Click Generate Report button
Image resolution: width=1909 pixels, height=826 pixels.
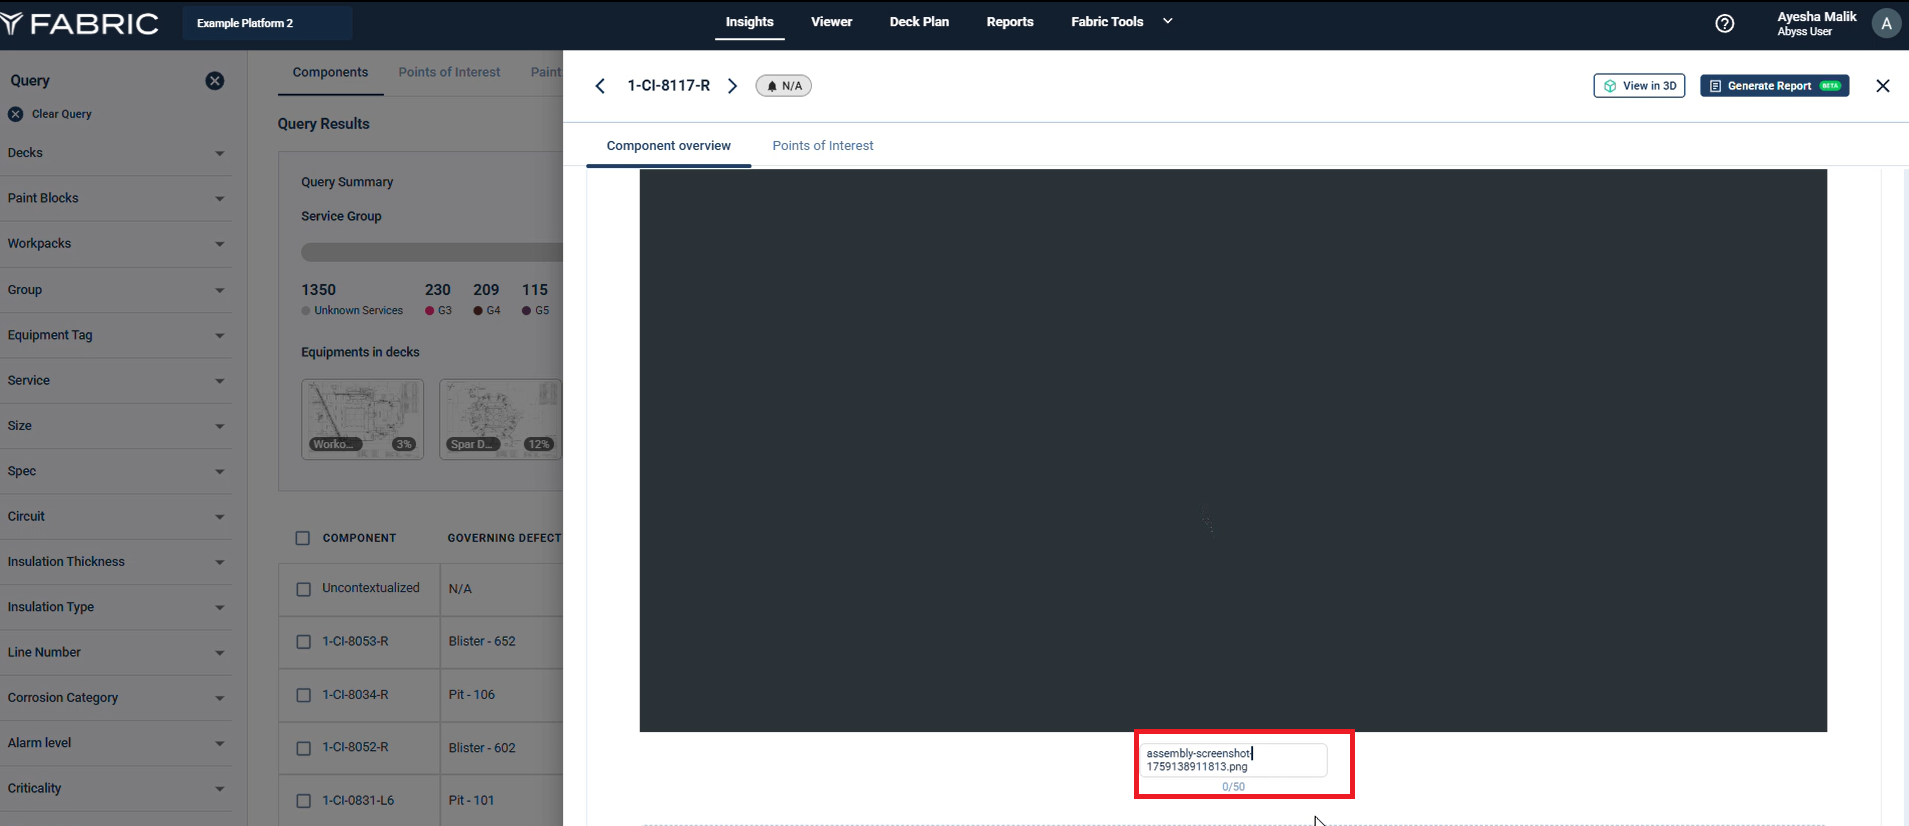tap(1774, 86)
